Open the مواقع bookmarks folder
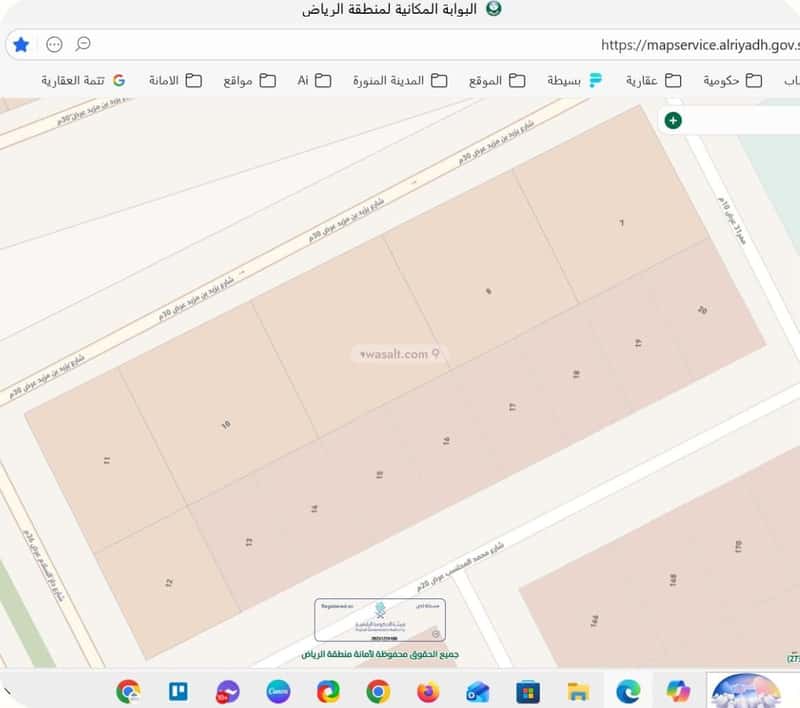The image size is (800, 708). pos(249,80)
